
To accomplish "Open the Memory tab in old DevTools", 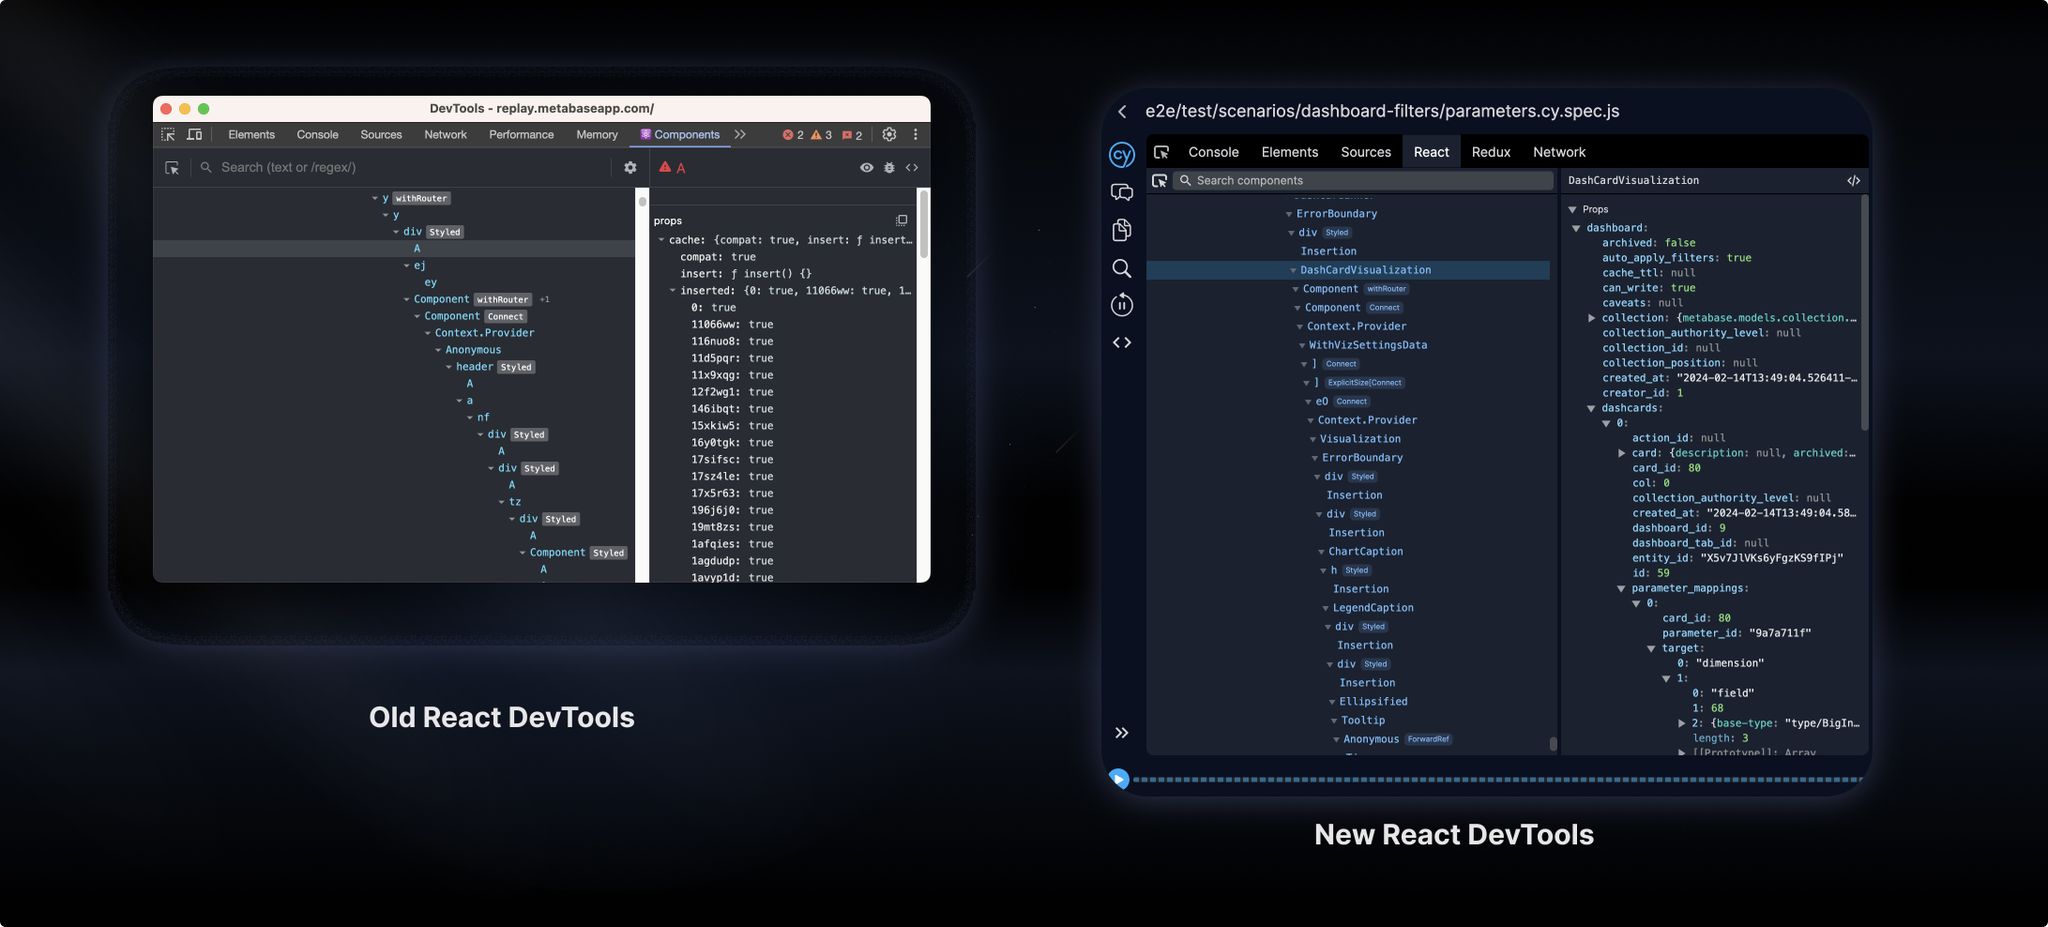I will click(597, 134).
